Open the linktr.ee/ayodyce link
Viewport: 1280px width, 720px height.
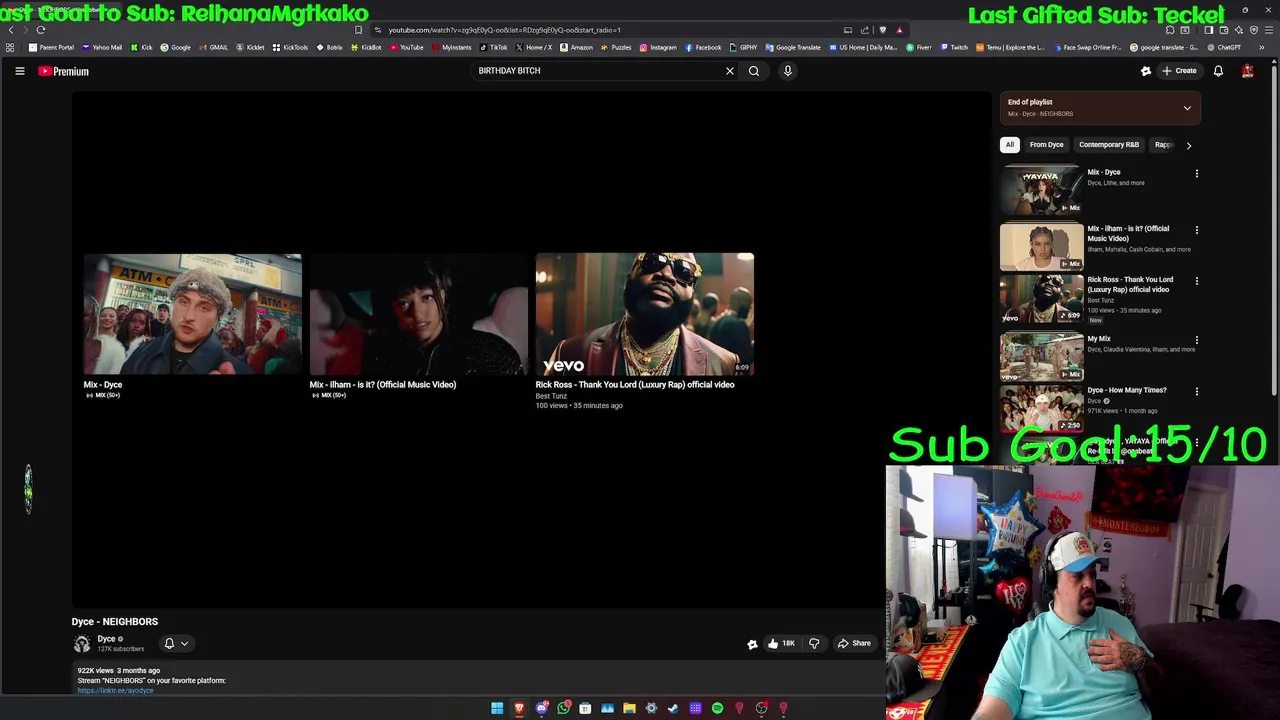click(116, 691)
